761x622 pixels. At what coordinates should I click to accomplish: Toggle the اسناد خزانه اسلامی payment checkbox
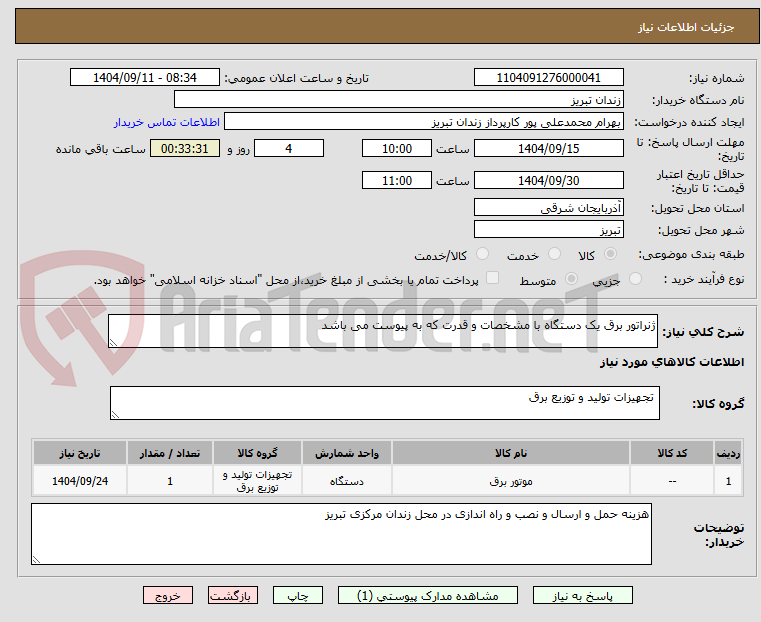pos(493,278)
